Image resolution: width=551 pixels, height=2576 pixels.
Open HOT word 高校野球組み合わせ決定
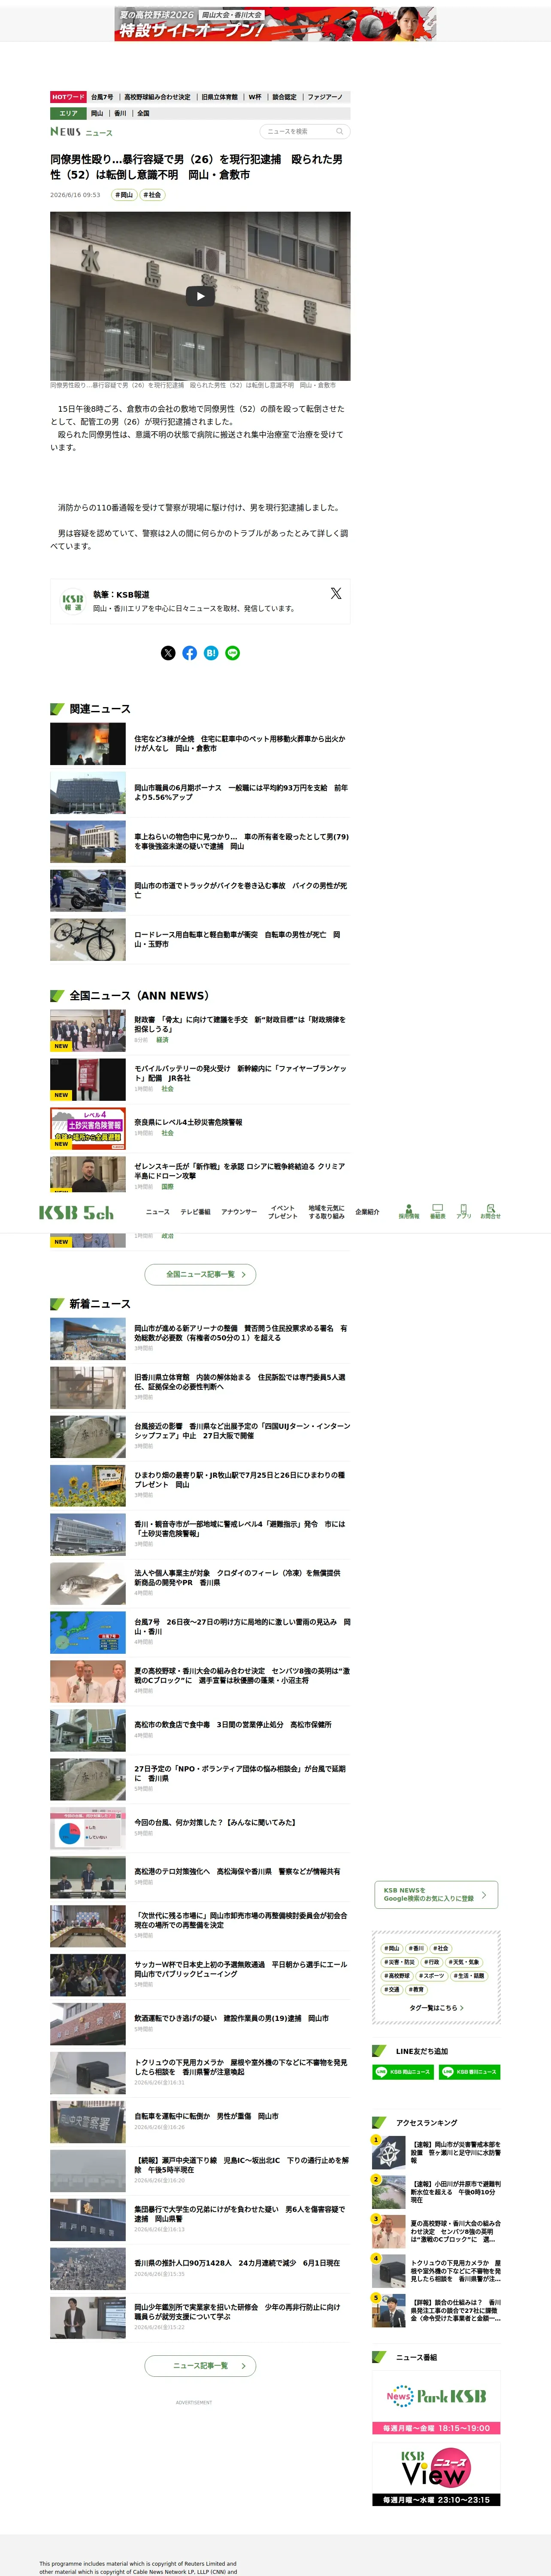point(157,97)
